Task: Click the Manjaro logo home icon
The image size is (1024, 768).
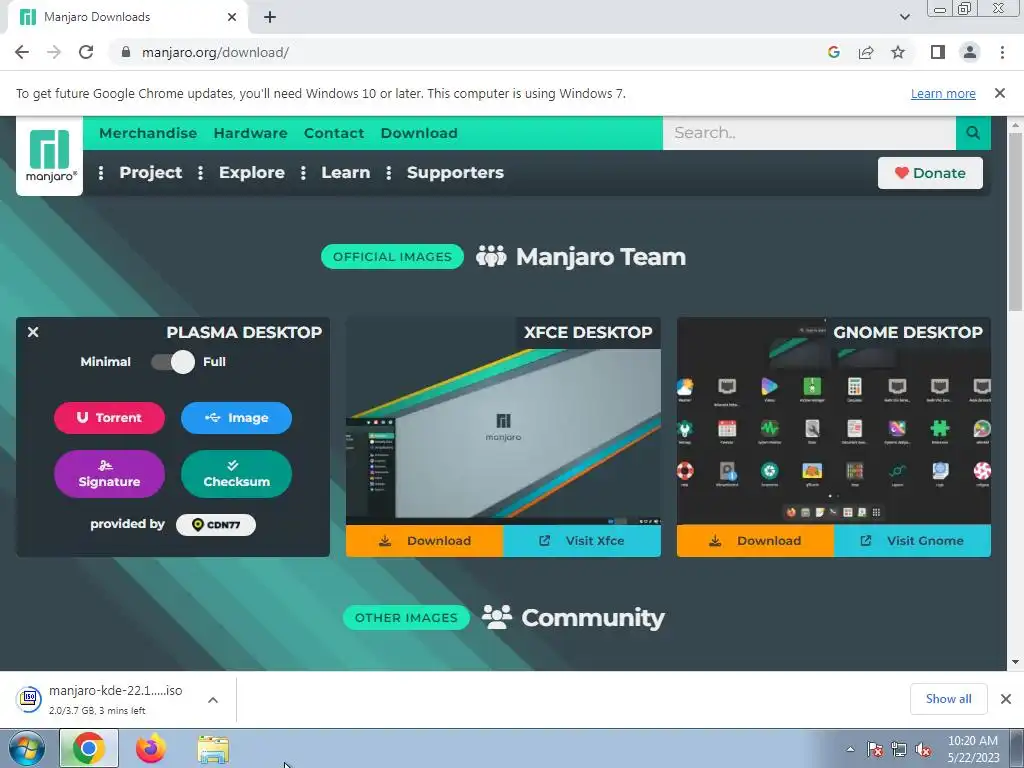Action: (50, 156)
